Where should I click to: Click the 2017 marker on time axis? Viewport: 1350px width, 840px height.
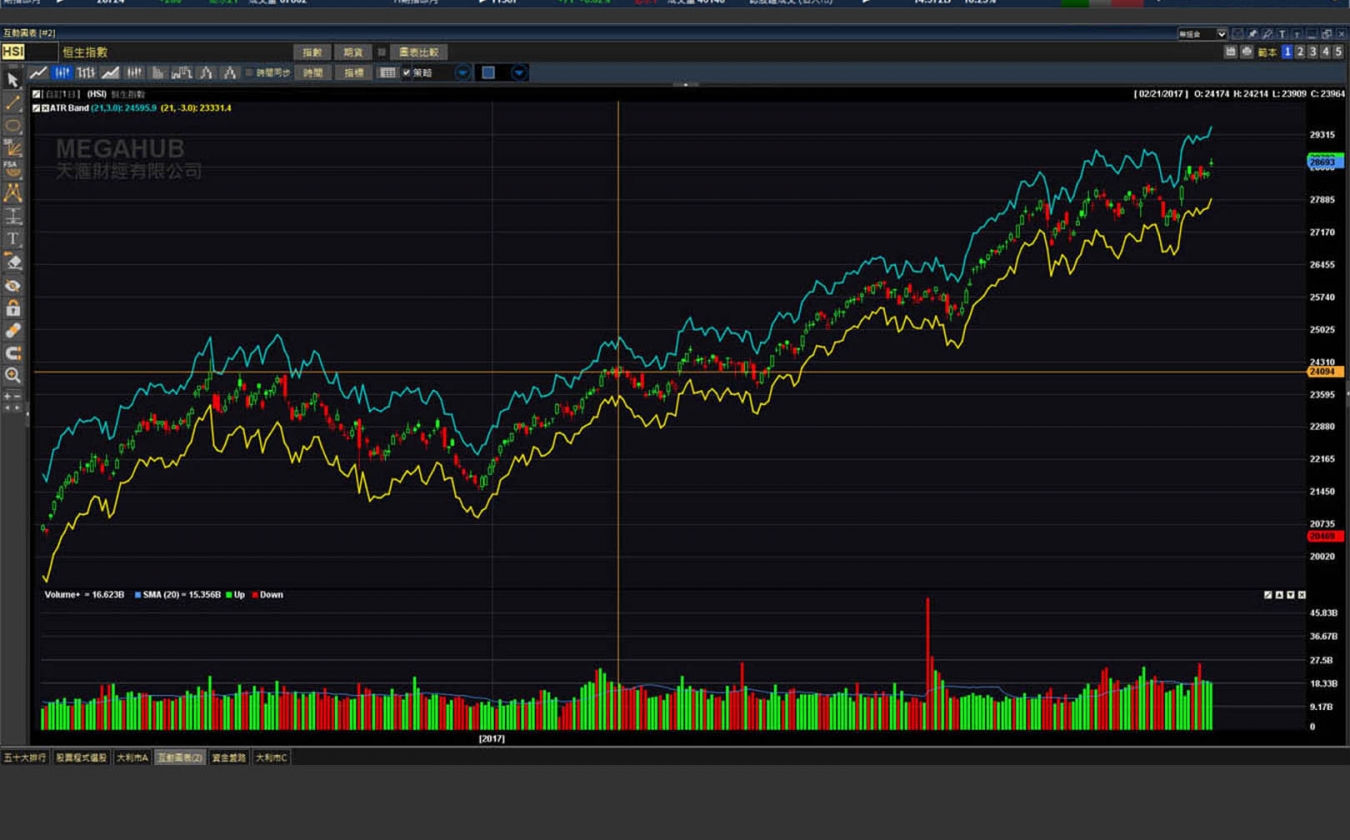[491, 739]
